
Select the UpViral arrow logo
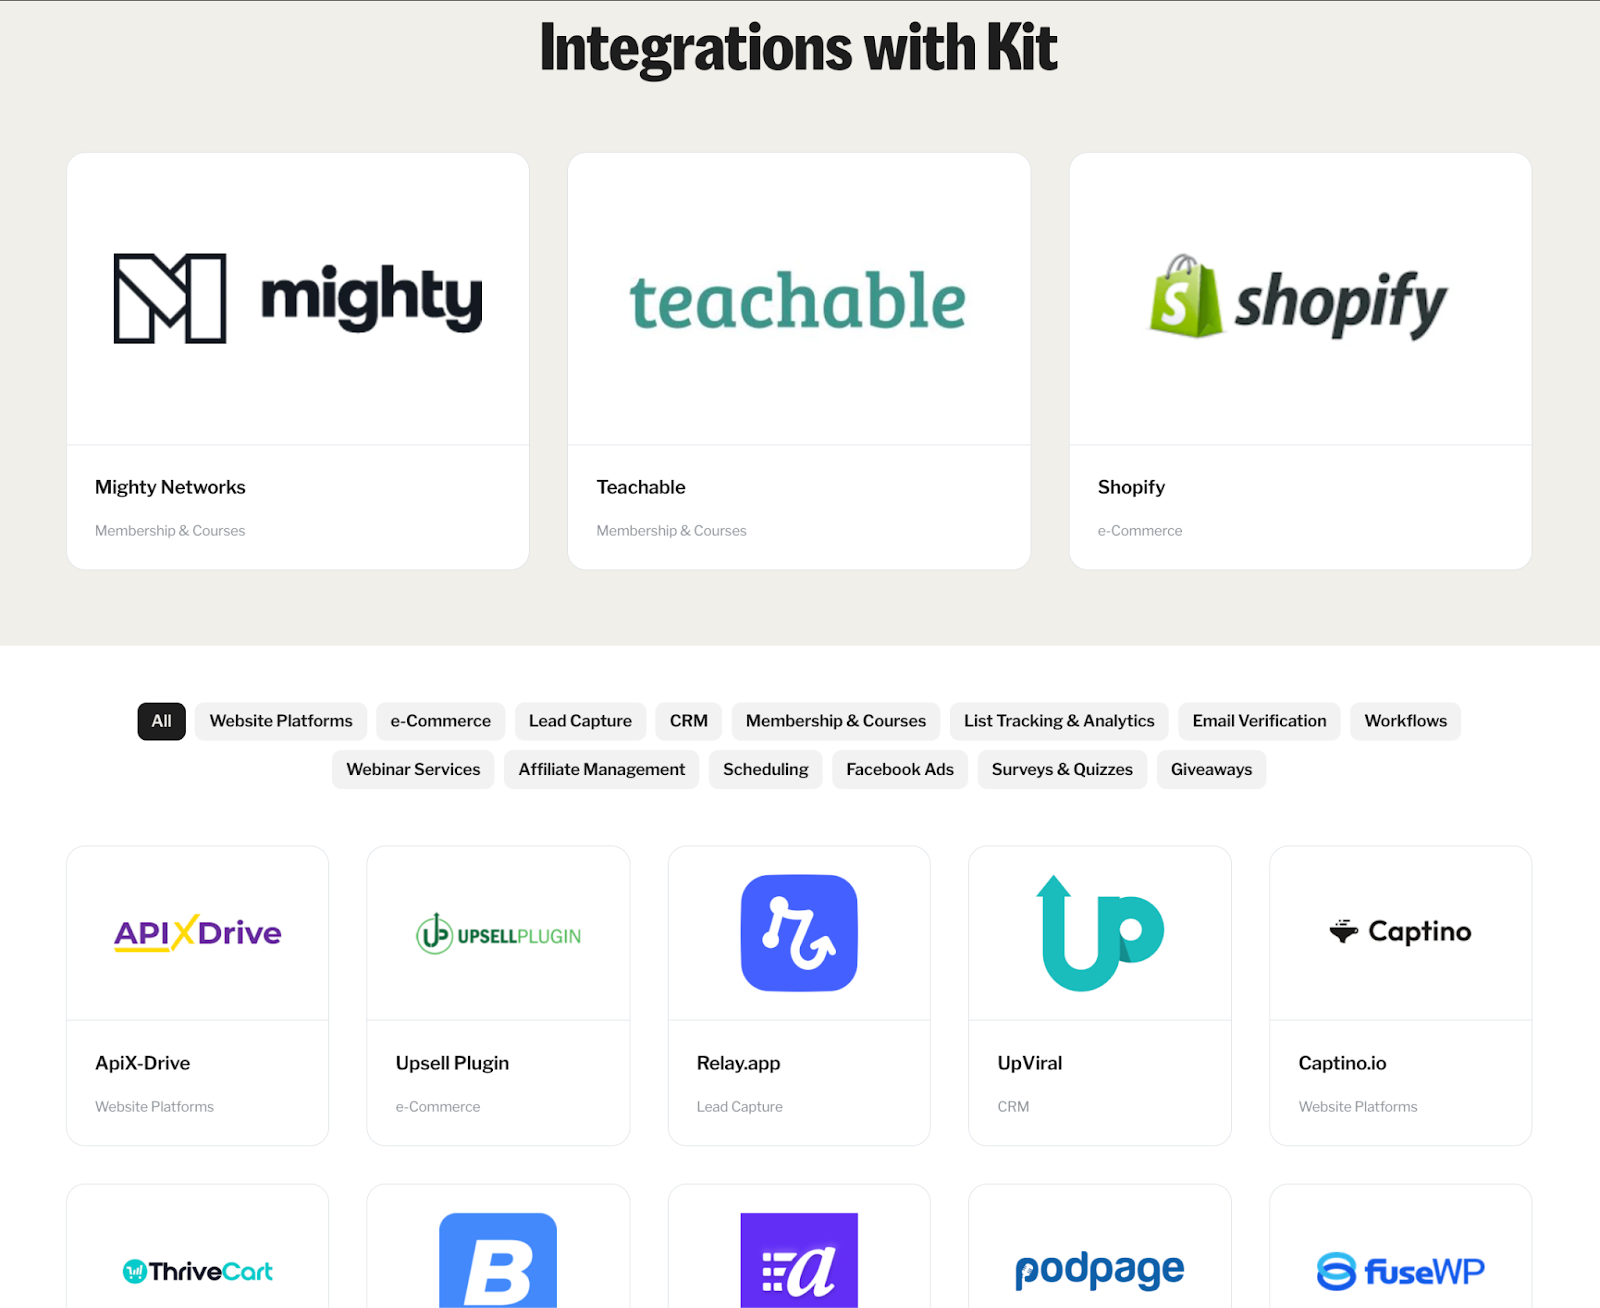pos(1099,932)
